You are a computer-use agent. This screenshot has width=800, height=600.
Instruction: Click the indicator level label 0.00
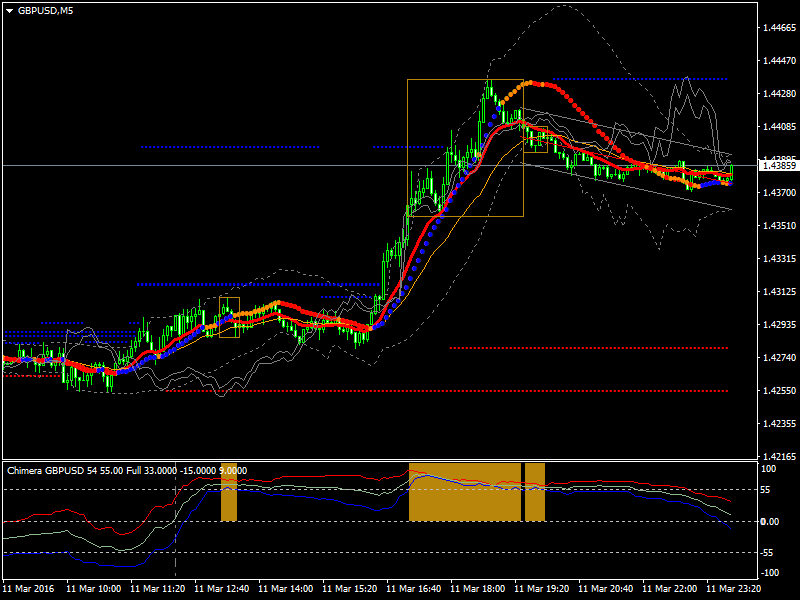click(x=769, y=521)
